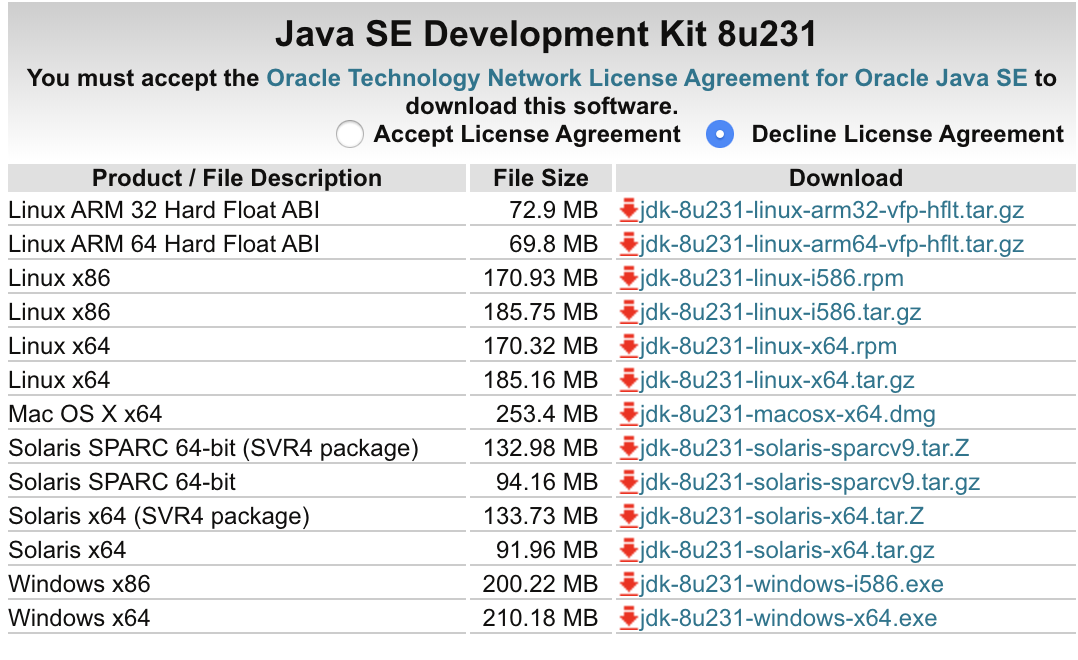The height and width of the screenshot is (660, 1078).
Task: Click download arrow icon for jdk-8u231-solaris-sparcv9.tar.gz
Action: [x=628, y=482]
